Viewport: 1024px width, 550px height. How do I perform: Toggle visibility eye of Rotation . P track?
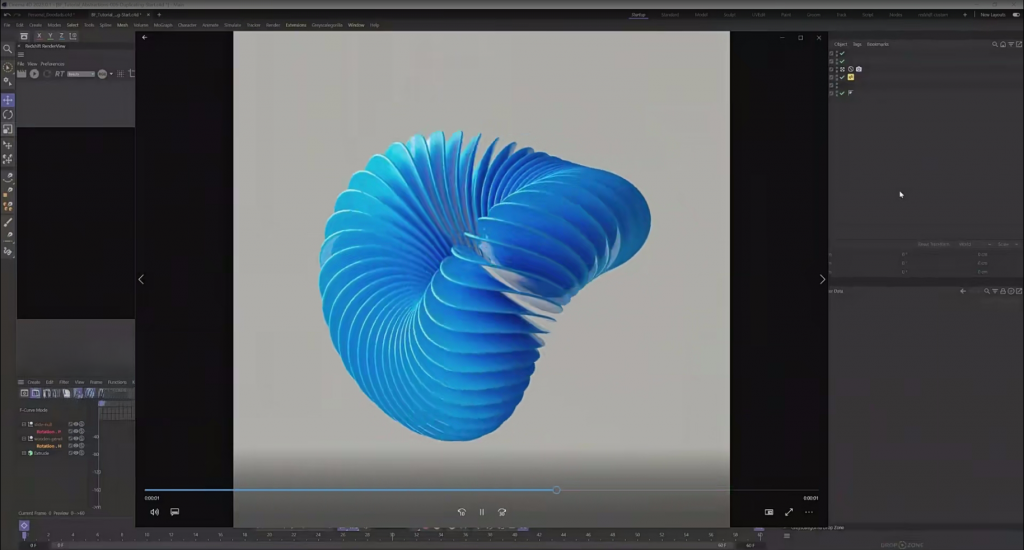coord(76,431)
